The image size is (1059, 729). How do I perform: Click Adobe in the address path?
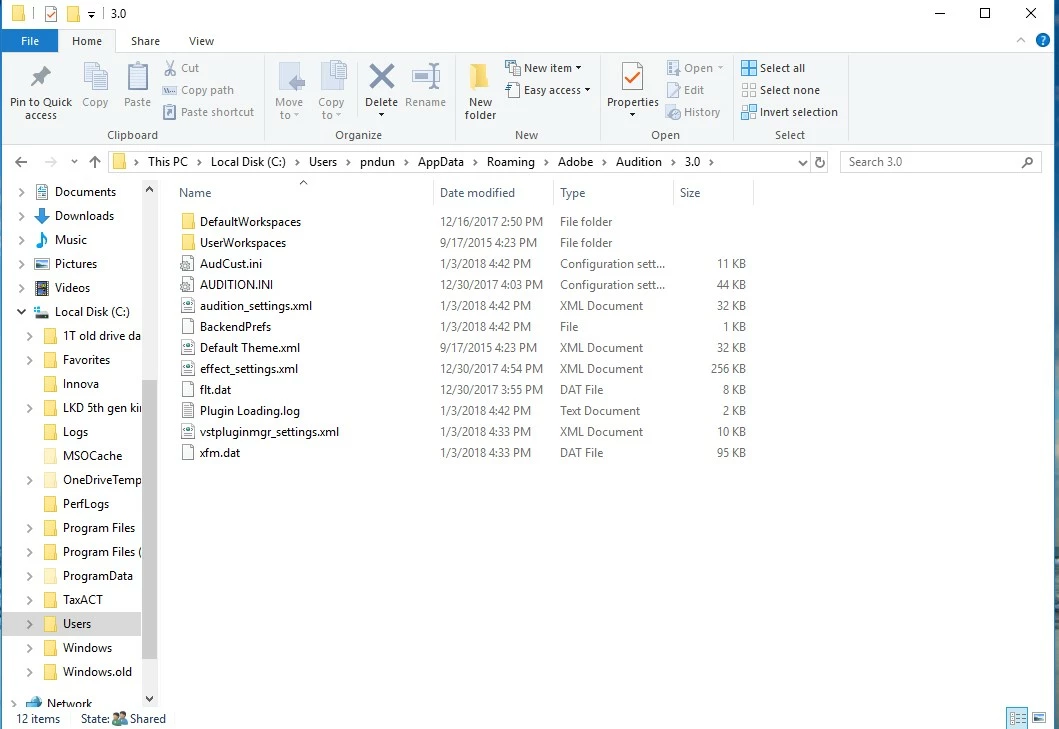point(575,162)
